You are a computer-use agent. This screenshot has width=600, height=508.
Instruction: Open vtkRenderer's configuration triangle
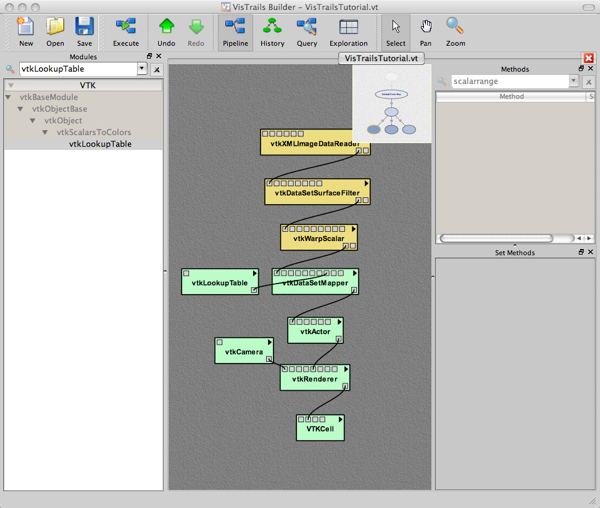pyautogui.click(x=346, y=369)
